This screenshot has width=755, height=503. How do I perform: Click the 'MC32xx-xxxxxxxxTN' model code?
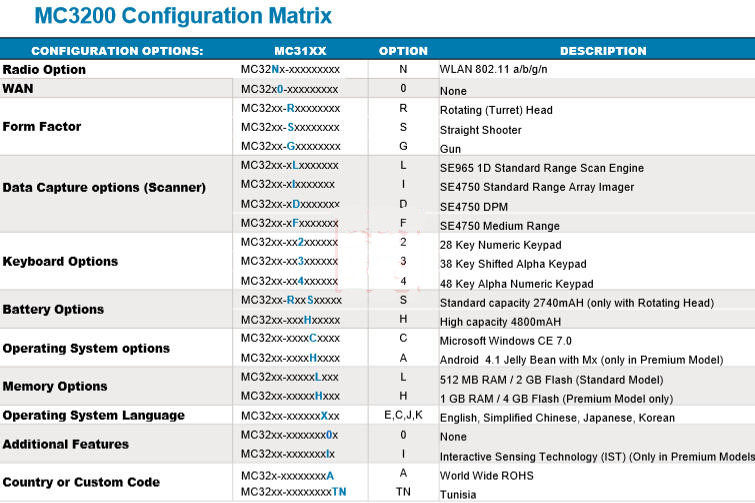tap(294, 491)
